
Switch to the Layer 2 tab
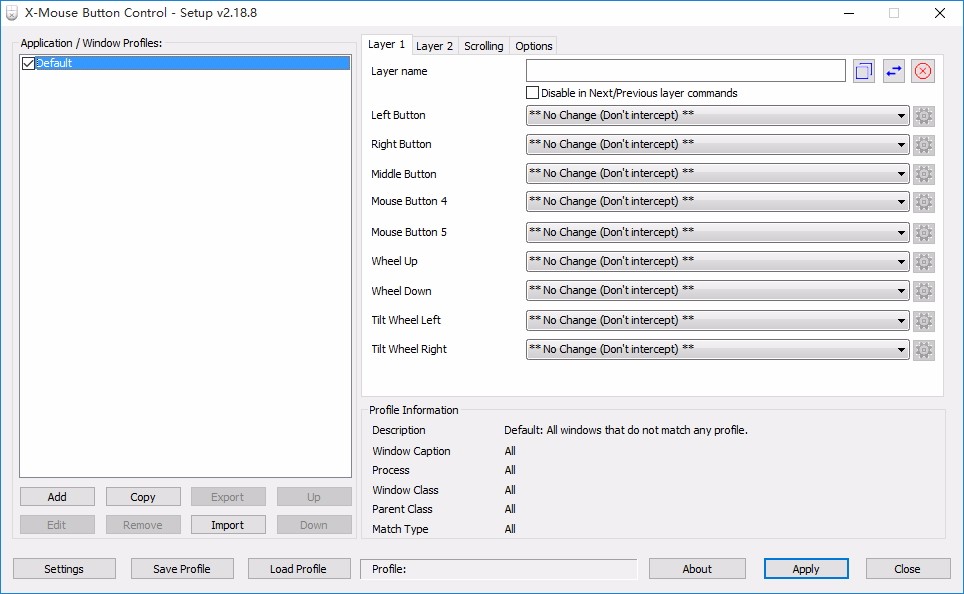pos(434,46)
